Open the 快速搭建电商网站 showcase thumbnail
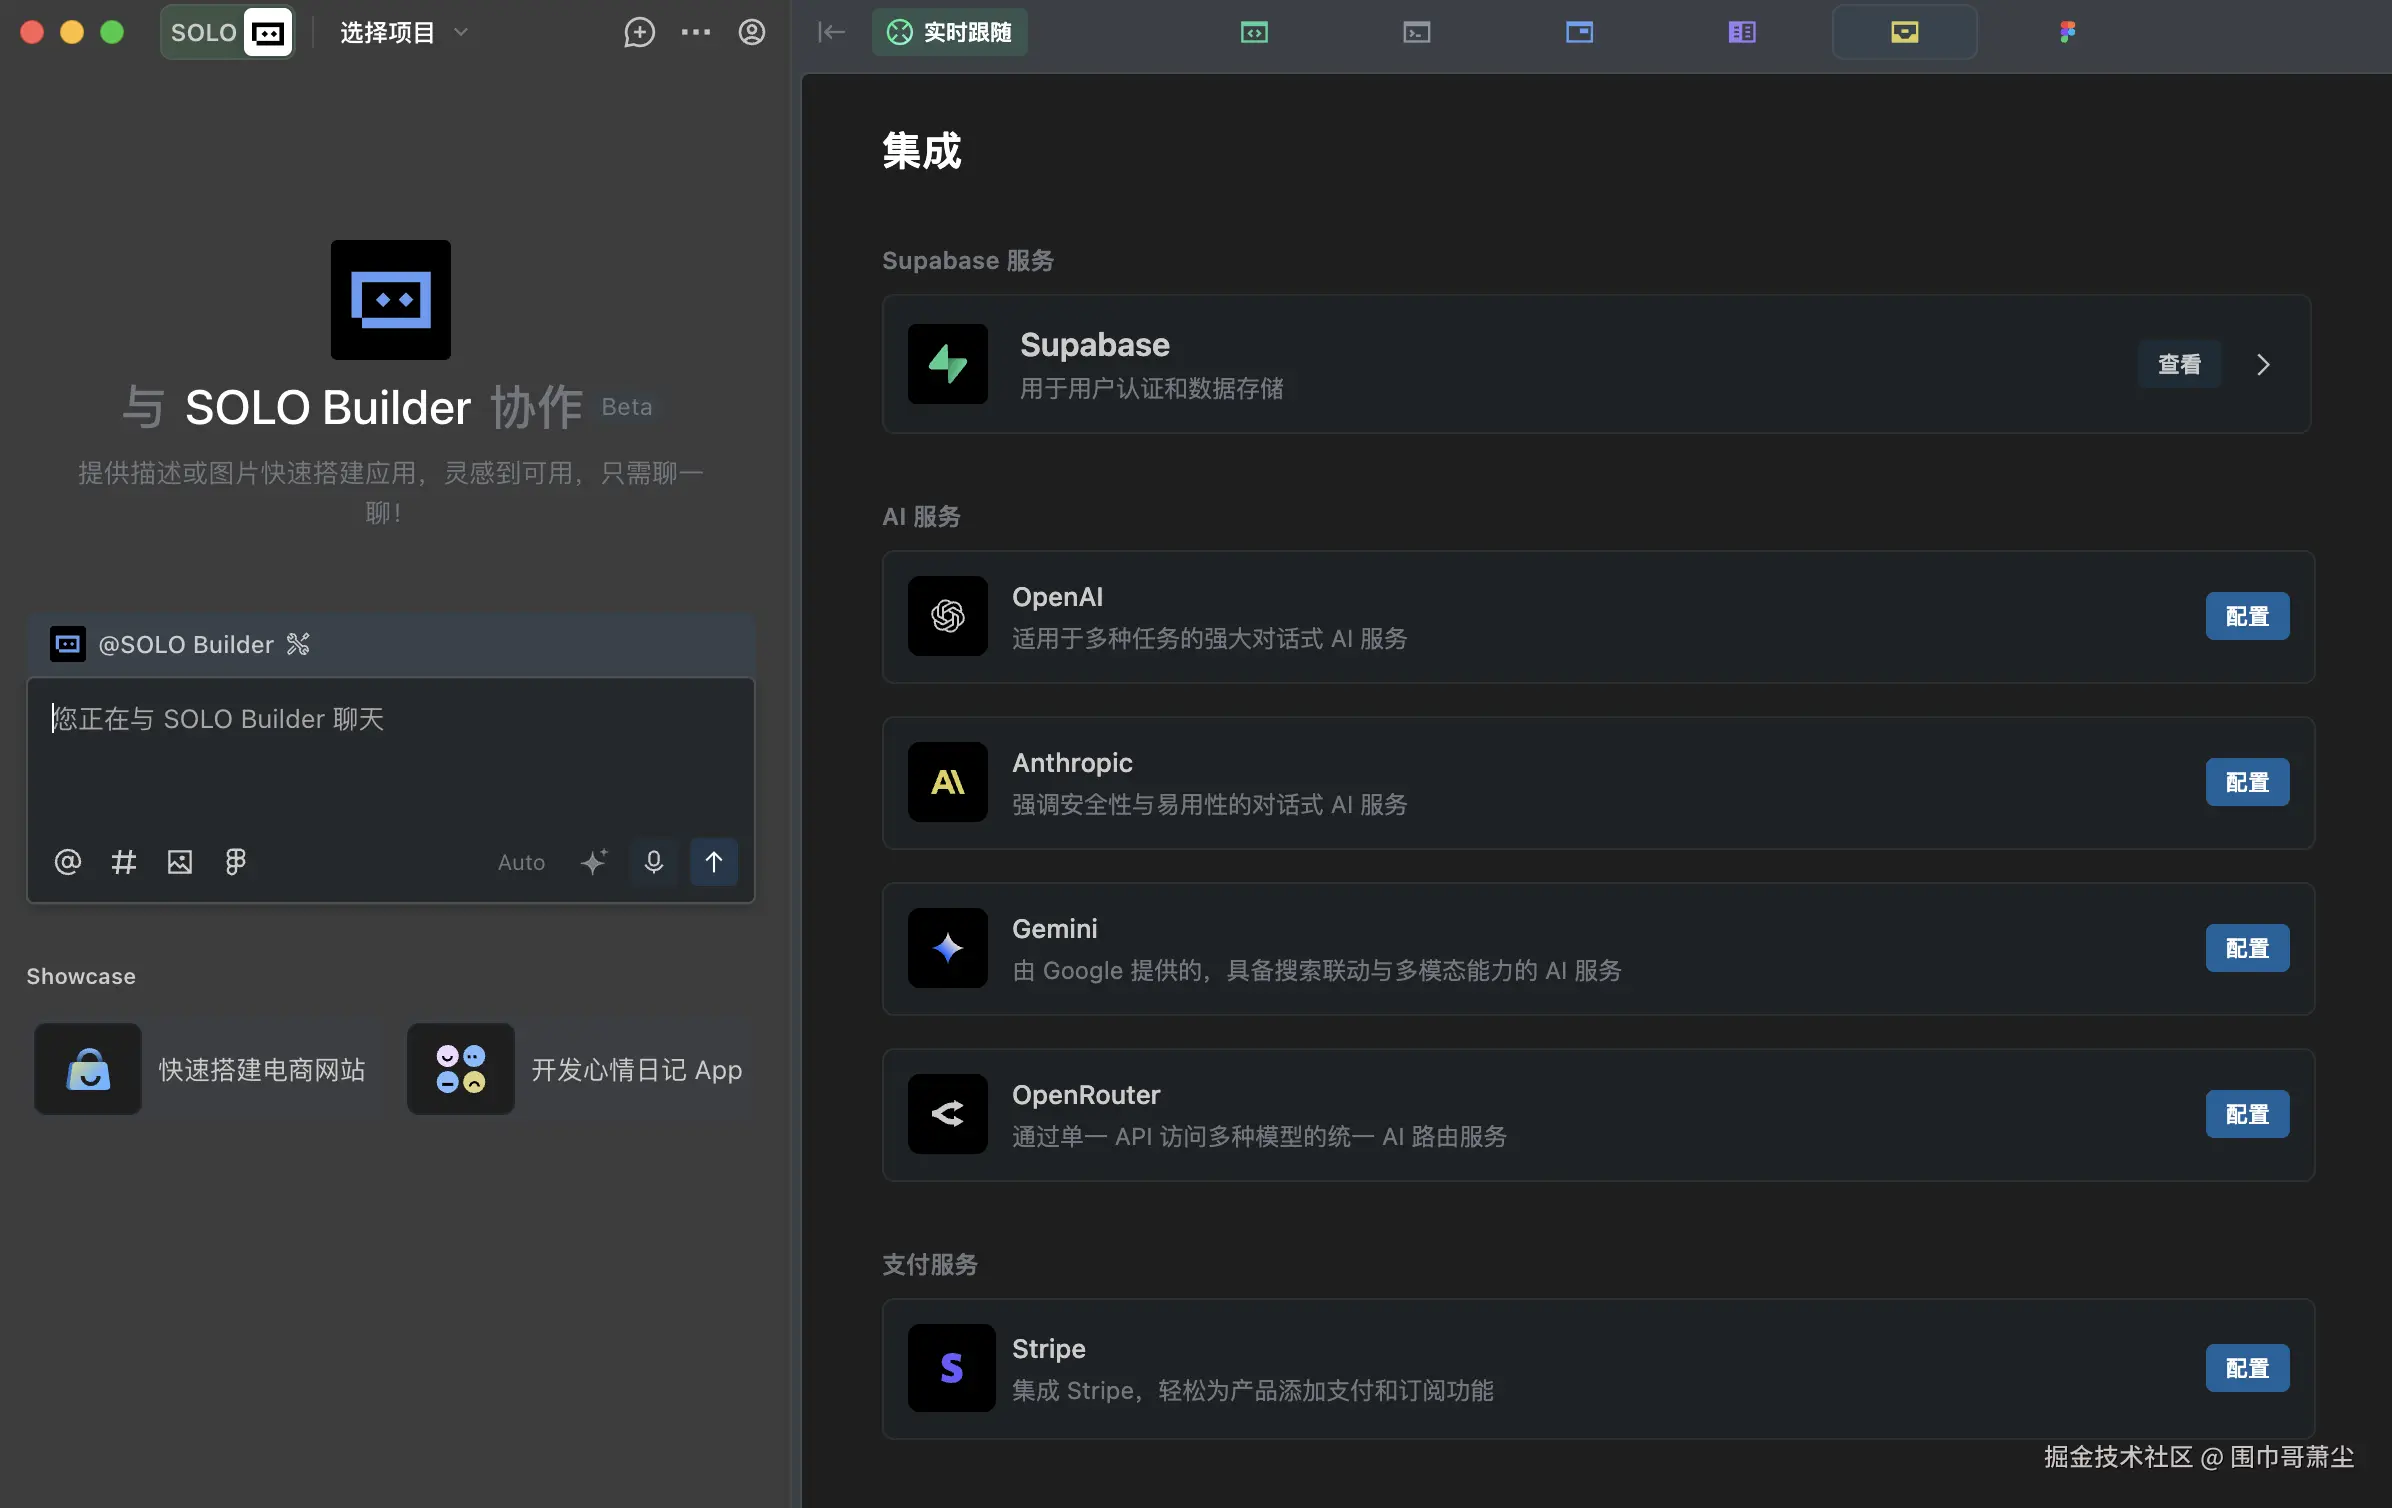This screenshot has width=2392, height=1508. [87, 1068]
